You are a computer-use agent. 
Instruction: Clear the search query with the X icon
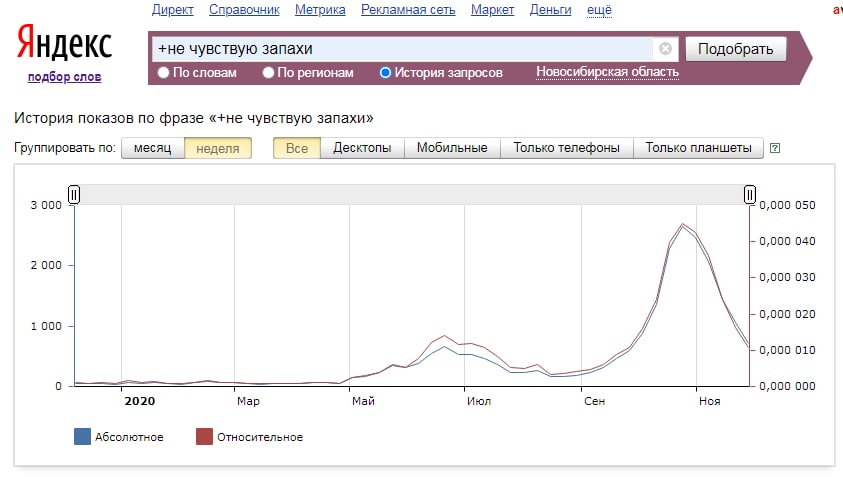click(x=665, y=49)
